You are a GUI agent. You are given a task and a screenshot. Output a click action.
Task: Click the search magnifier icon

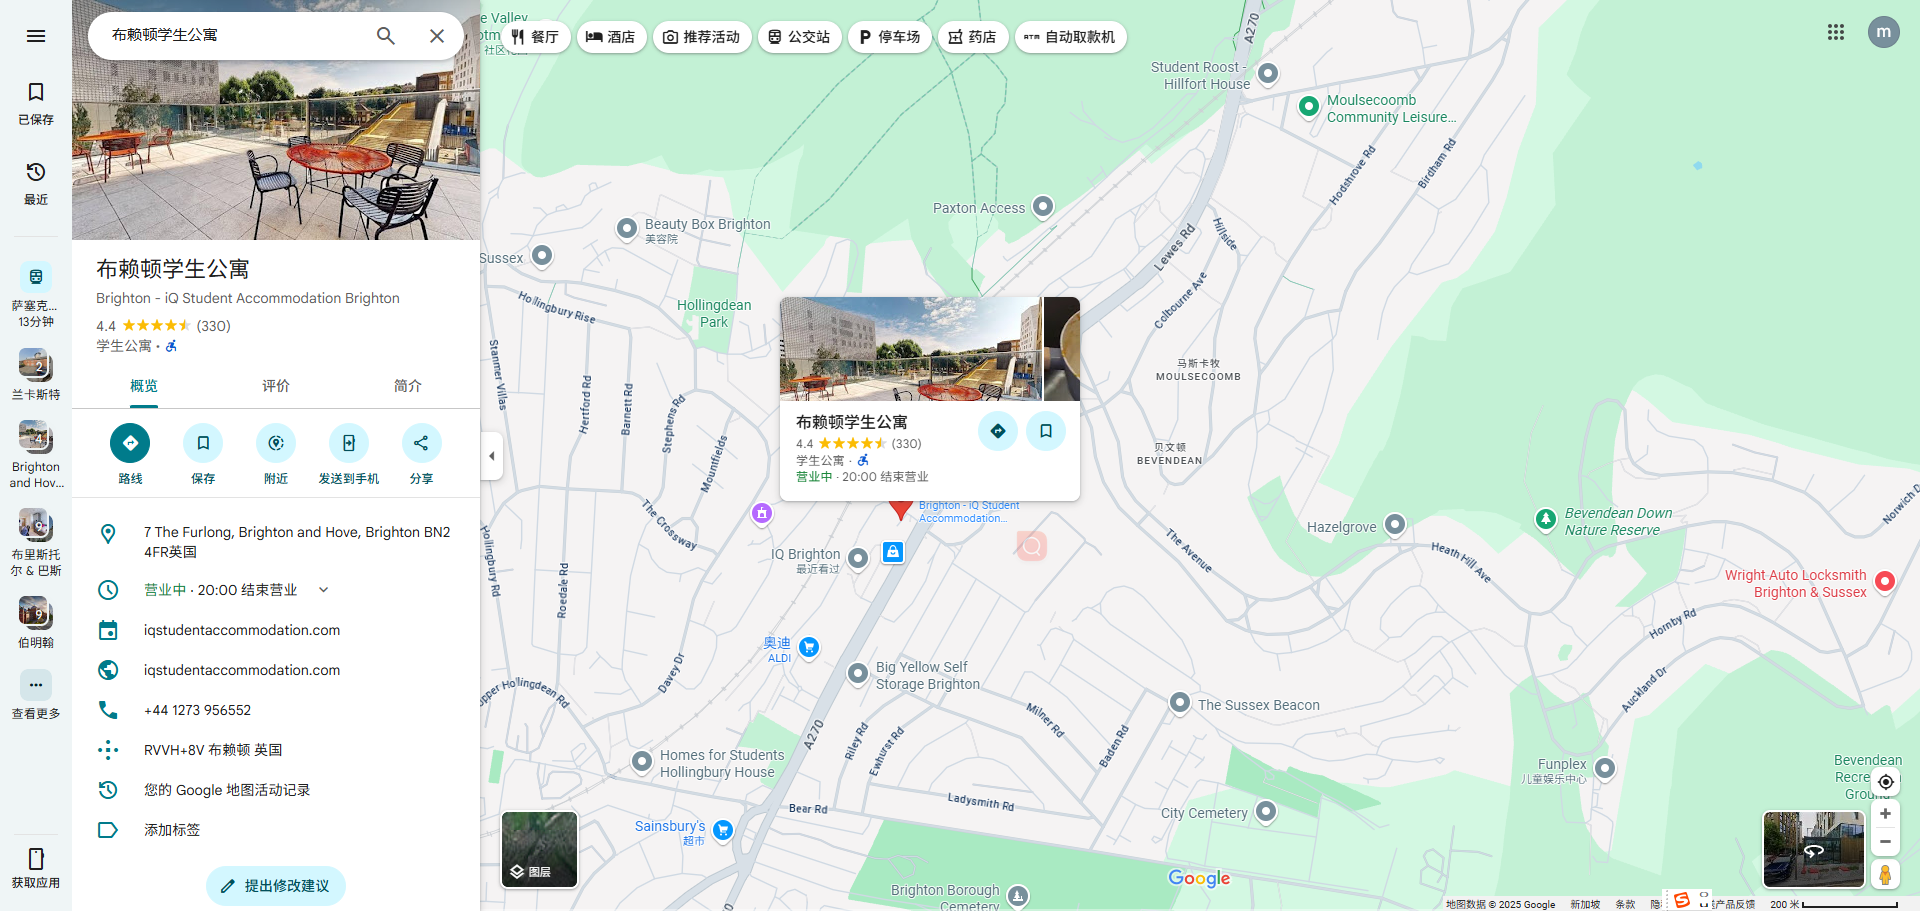click(x=385, y=36)
